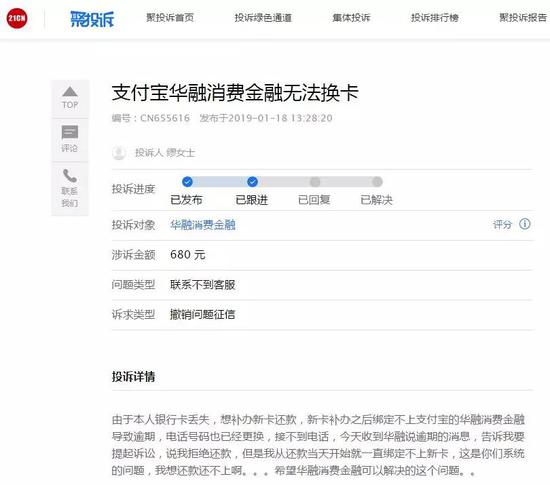Open the 聚投诉 site logo

92,19
